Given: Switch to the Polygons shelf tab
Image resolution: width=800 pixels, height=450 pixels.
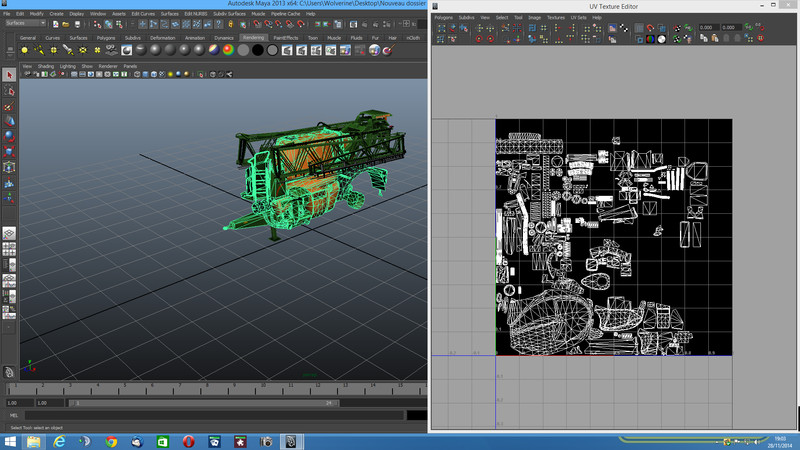Looking at the screenshot, I should point(104,37).
